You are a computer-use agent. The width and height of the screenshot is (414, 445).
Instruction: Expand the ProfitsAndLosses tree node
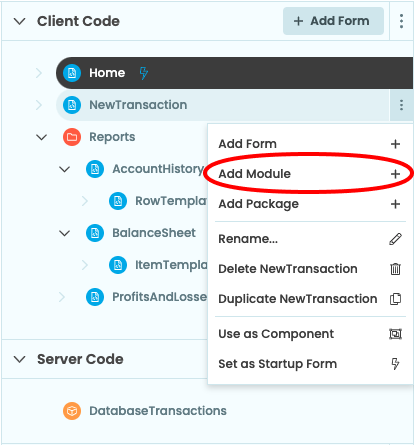coord(62,297)
